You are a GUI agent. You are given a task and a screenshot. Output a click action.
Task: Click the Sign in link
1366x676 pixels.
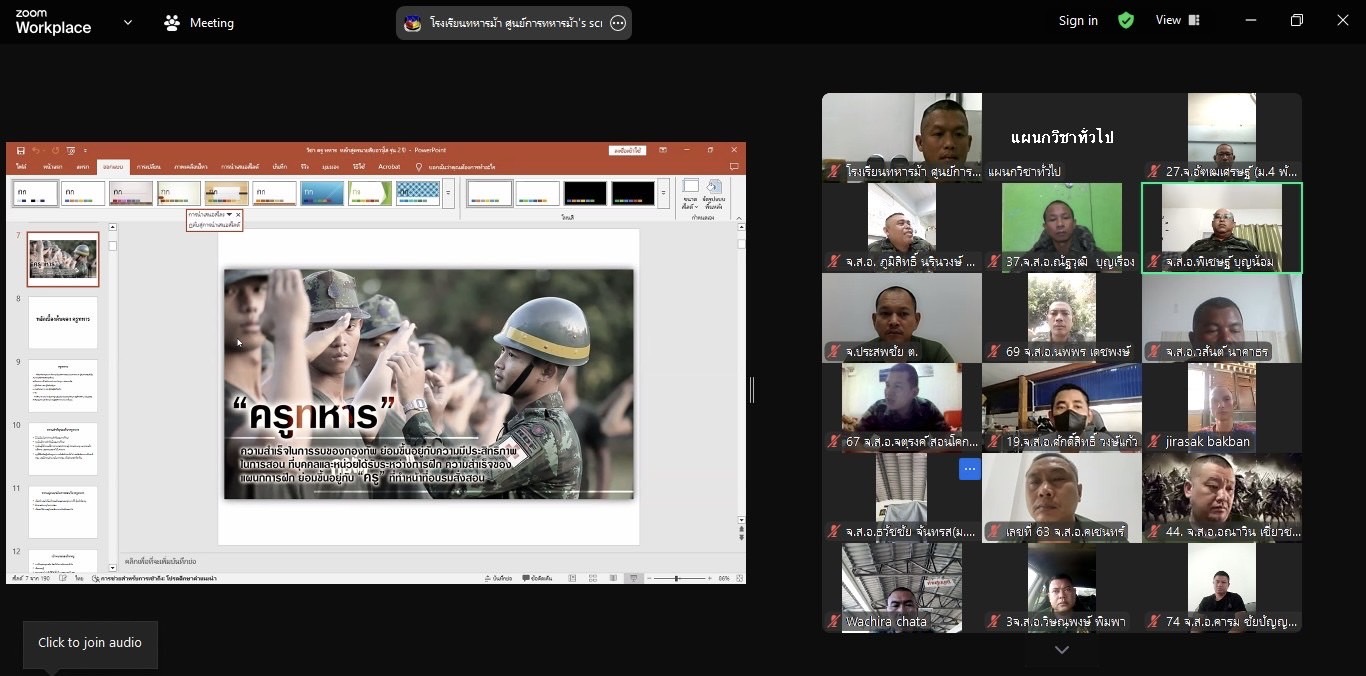(x=1078, y=21)
